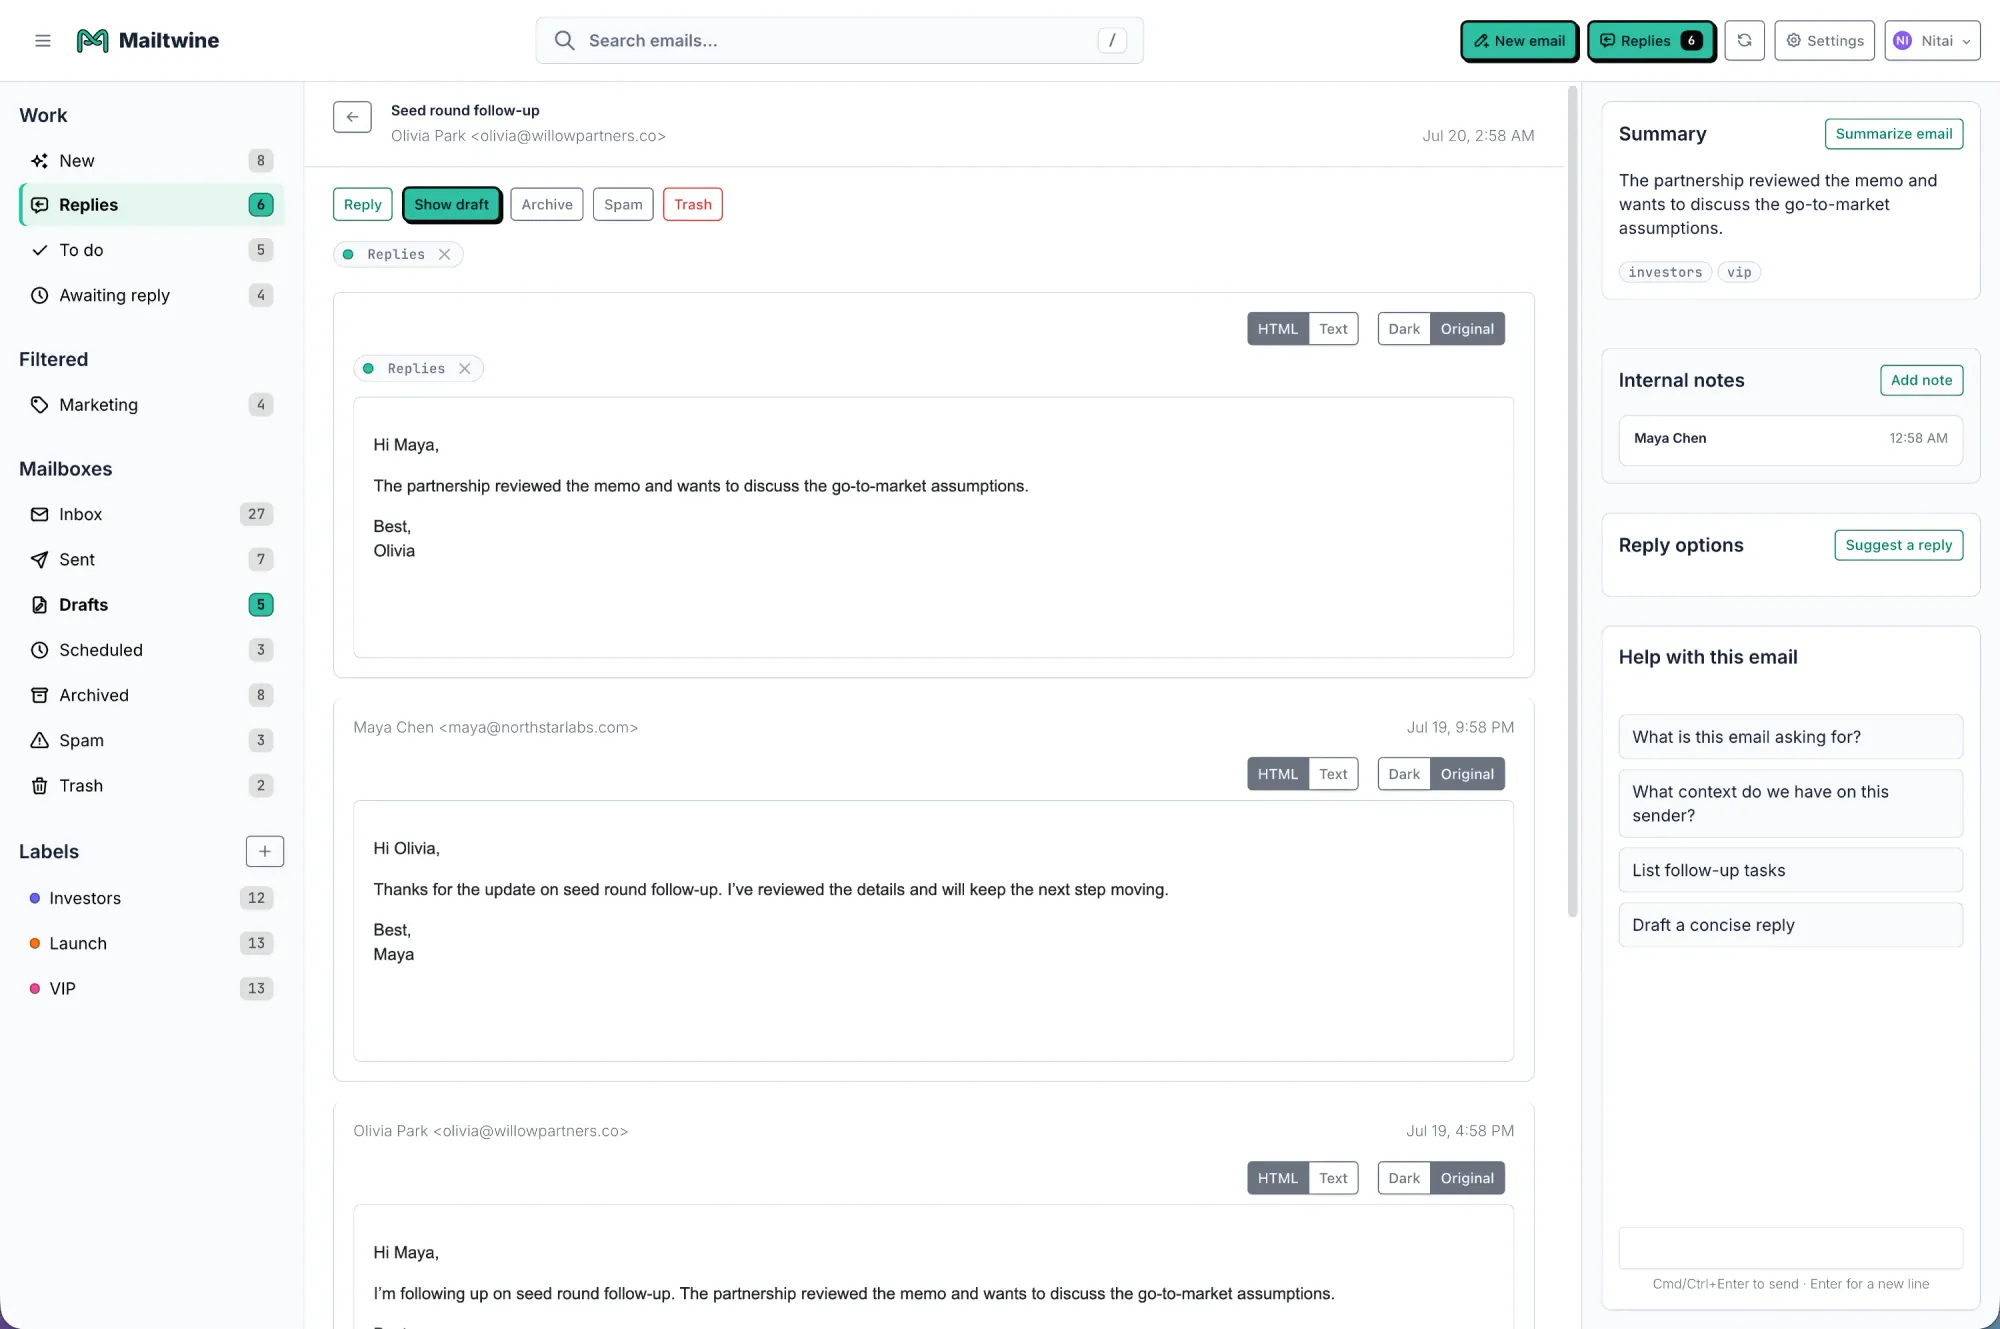The image size is (2000, 1329).
Task: Click the Show draft button
Action: coord(452,204)
